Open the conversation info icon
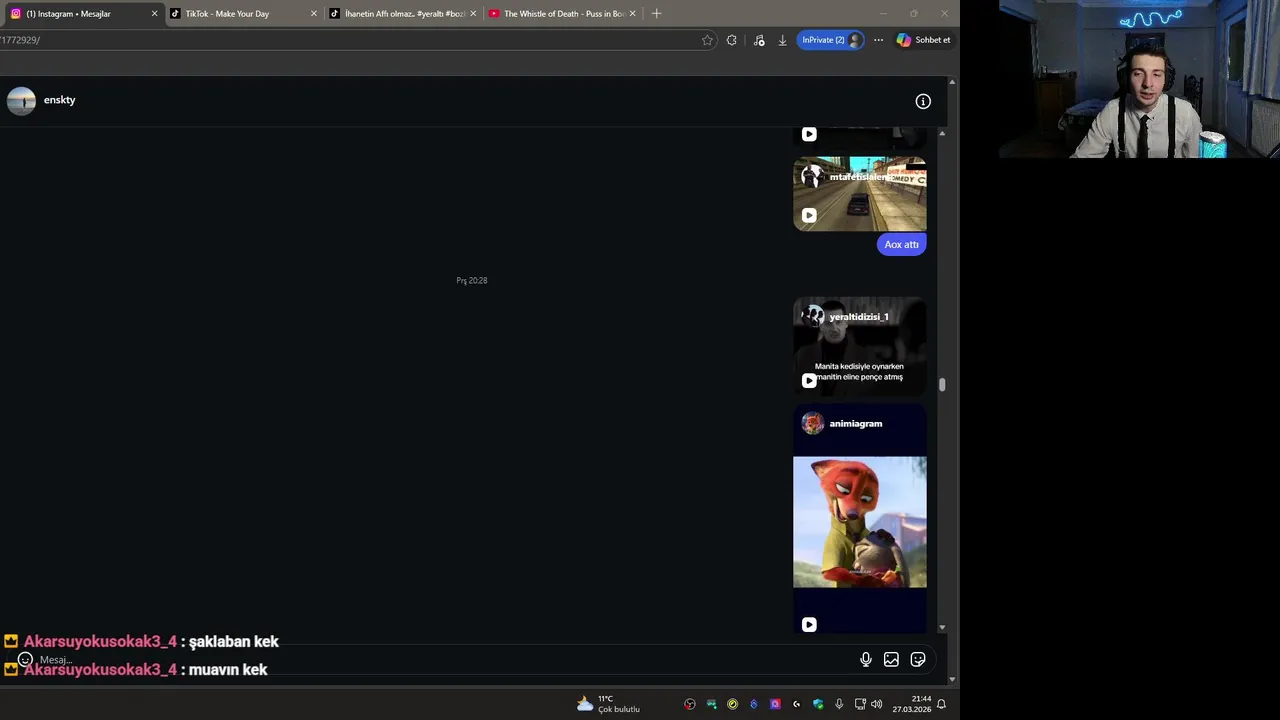The image size is (1280, 720). click(x=923, y=101)
